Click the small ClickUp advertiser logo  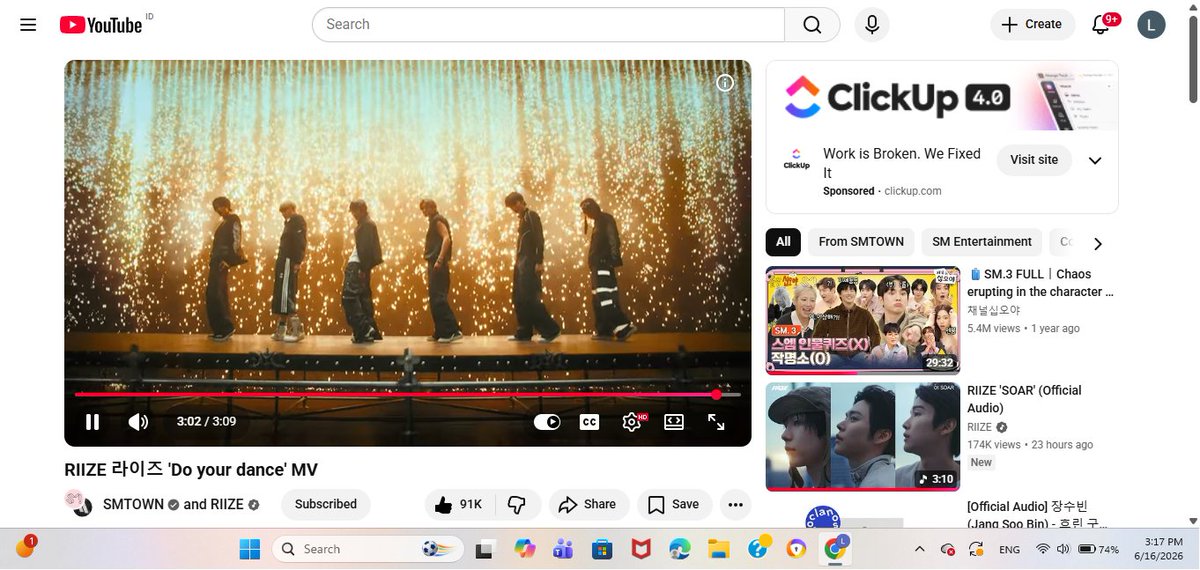pyautogui.click(x=796, y=160)
